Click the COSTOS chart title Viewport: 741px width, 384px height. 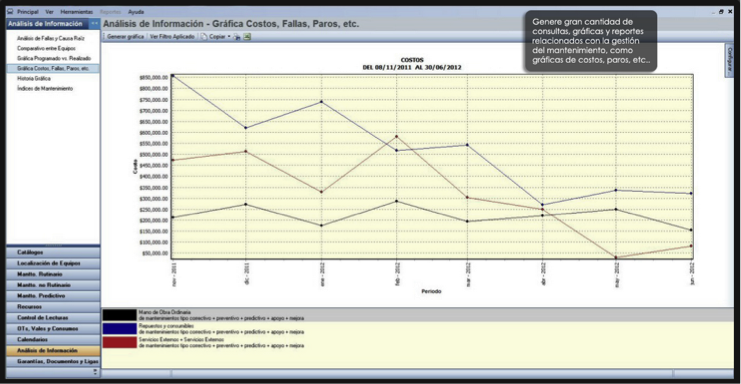click(412, 60)
